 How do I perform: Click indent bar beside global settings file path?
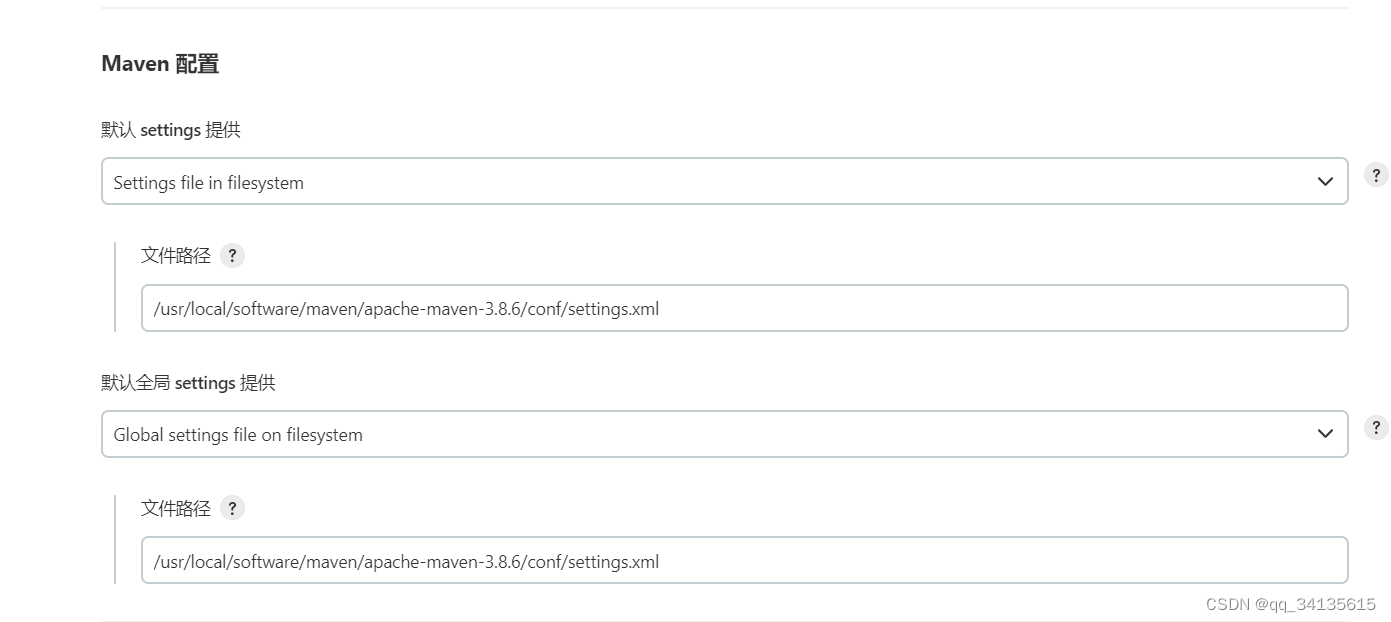point(115,539)
